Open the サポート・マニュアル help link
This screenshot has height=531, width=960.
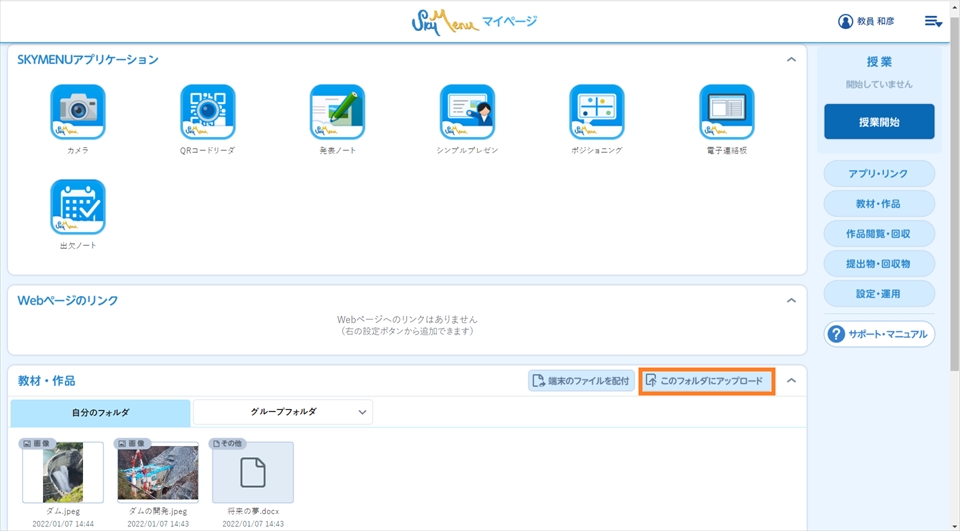tap(879, 334)
